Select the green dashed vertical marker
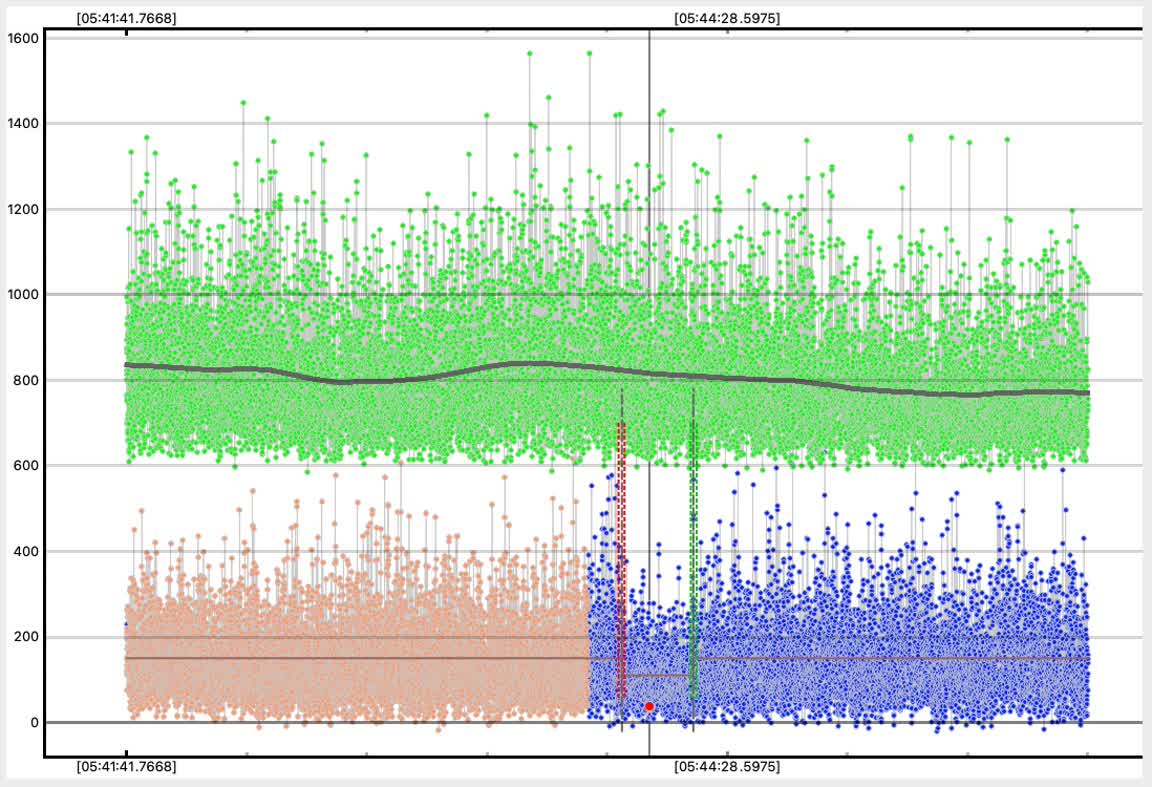Screen dimensions: 1152x787 coord(693,560)
